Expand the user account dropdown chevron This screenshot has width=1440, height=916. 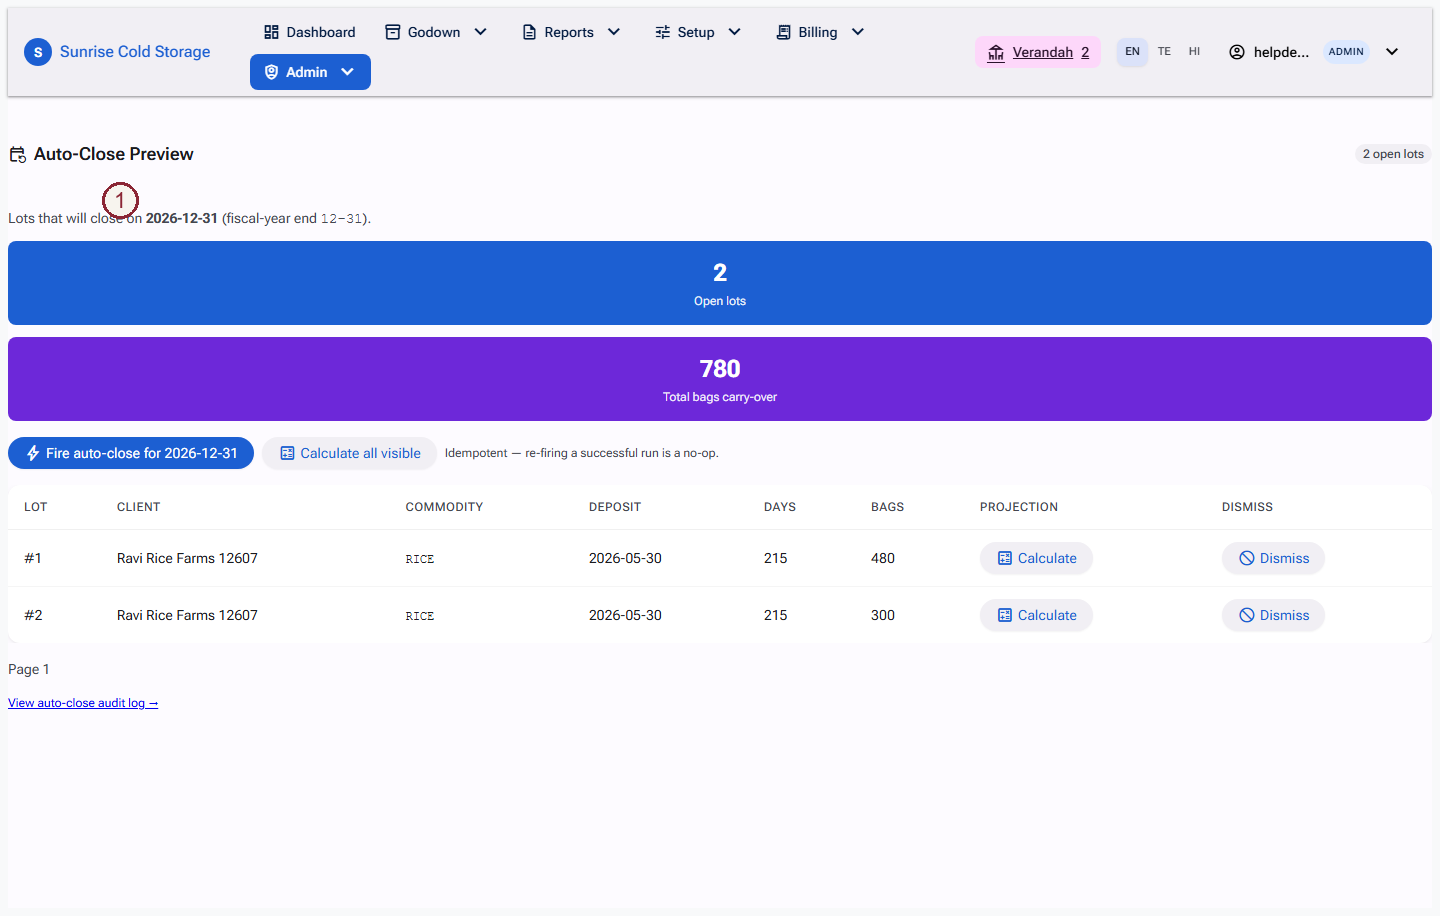pos(1392,52)
